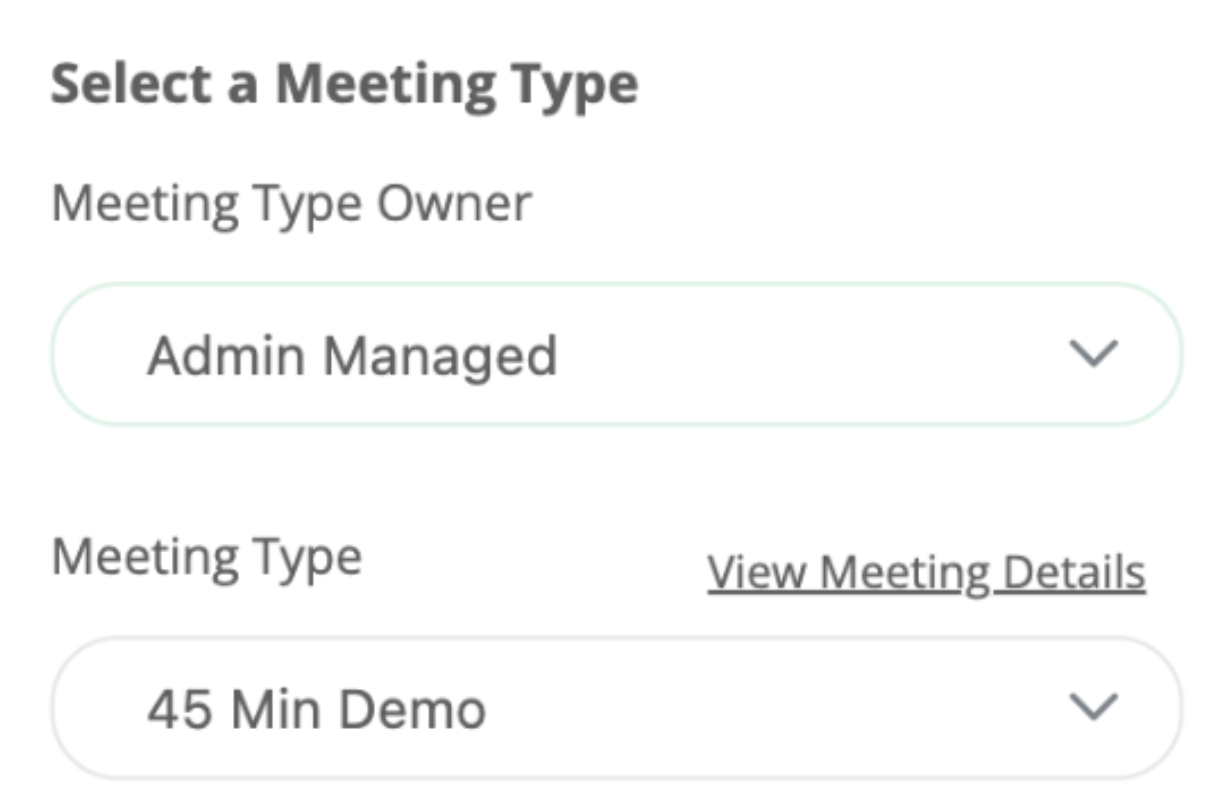Click the 'Select a Meeting Type' heading

pyautogui.click(x=344, y=84)
